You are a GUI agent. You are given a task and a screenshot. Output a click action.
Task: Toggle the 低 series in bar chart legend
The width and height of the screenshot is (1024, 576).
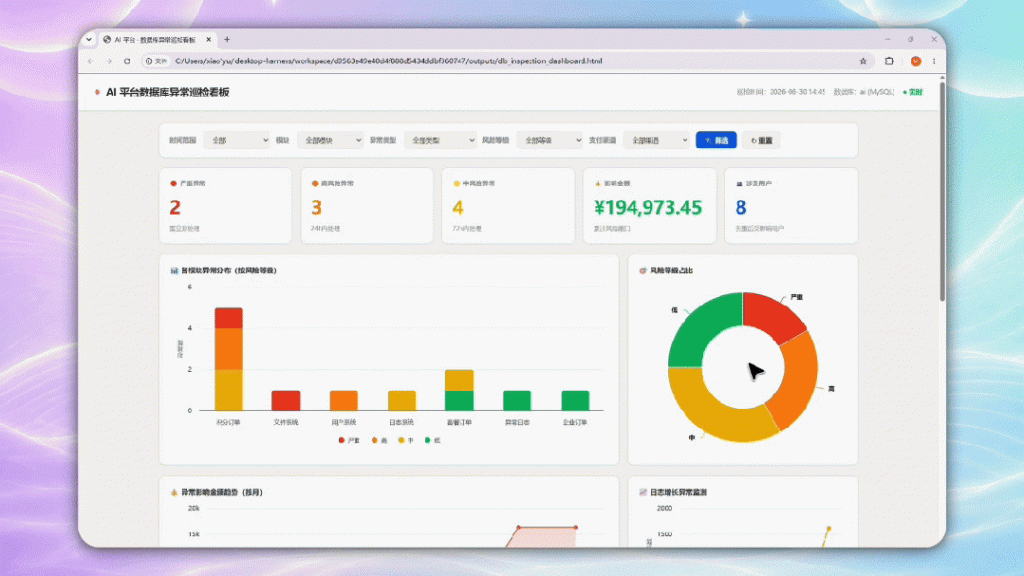[432, 440]
